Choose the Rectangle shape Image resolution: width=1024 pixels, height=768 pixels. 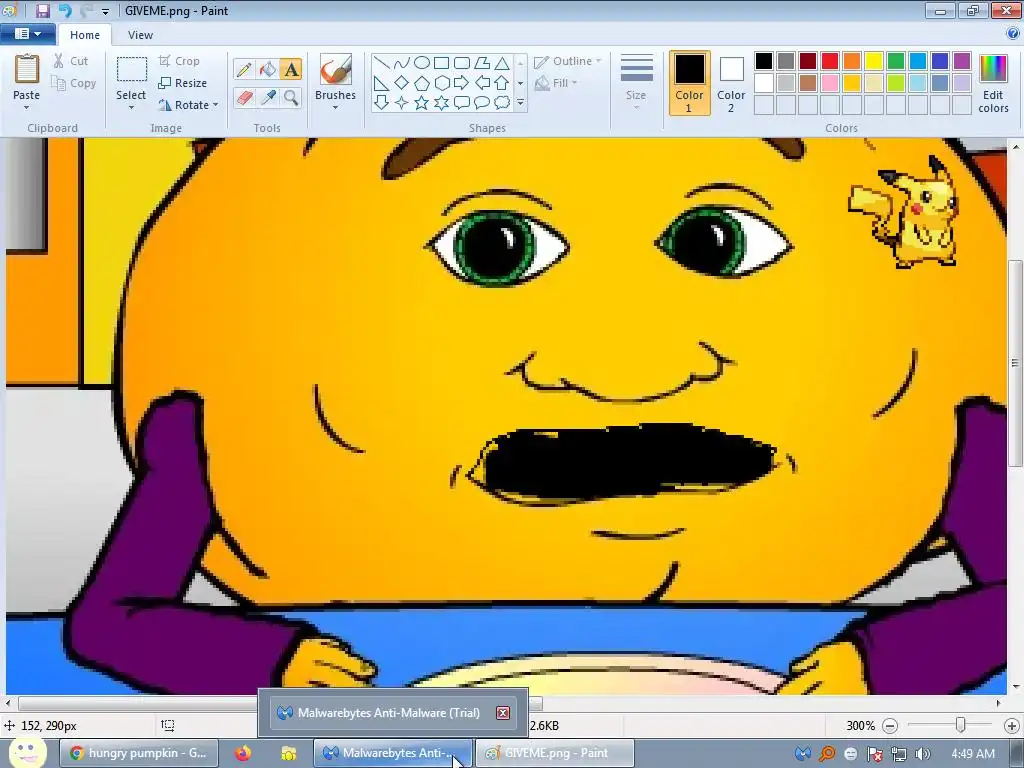[441, 63]
